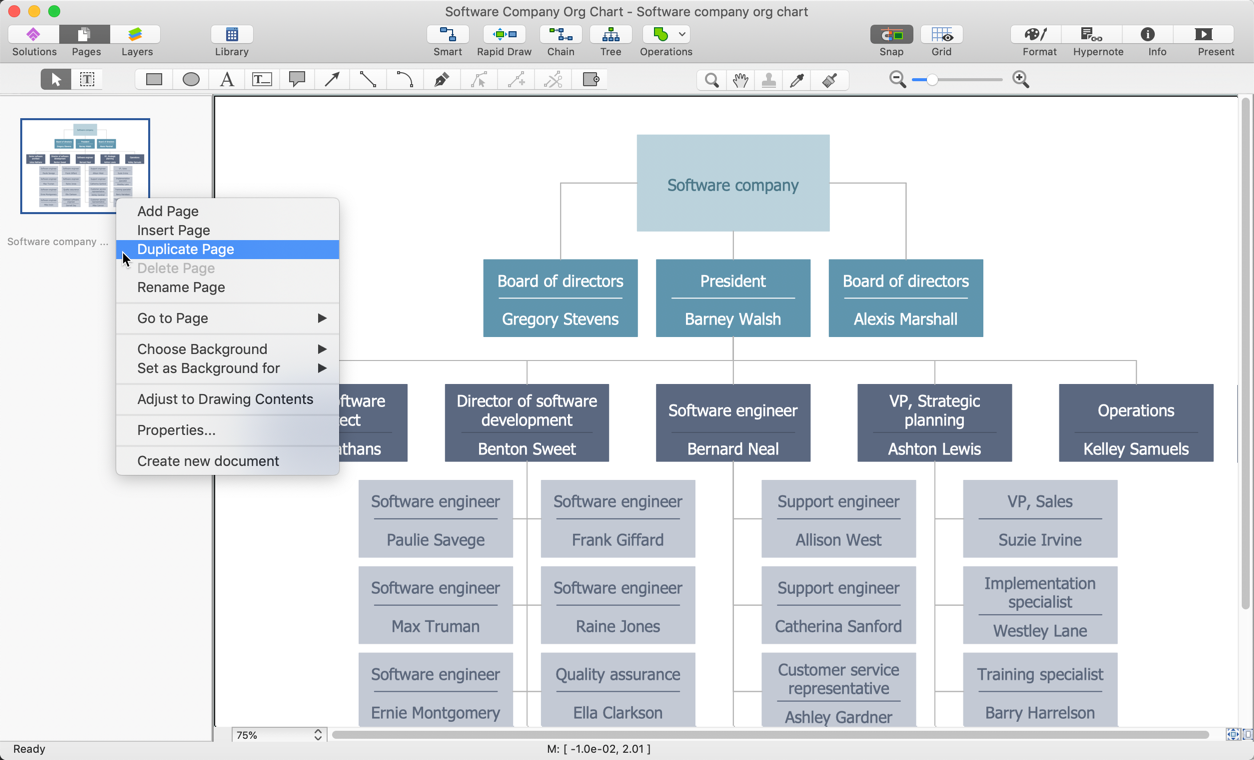This screenshot has width=1254, height=760.
Task: Adjust the zoom slider handle
Action: (x=932, y=79)
